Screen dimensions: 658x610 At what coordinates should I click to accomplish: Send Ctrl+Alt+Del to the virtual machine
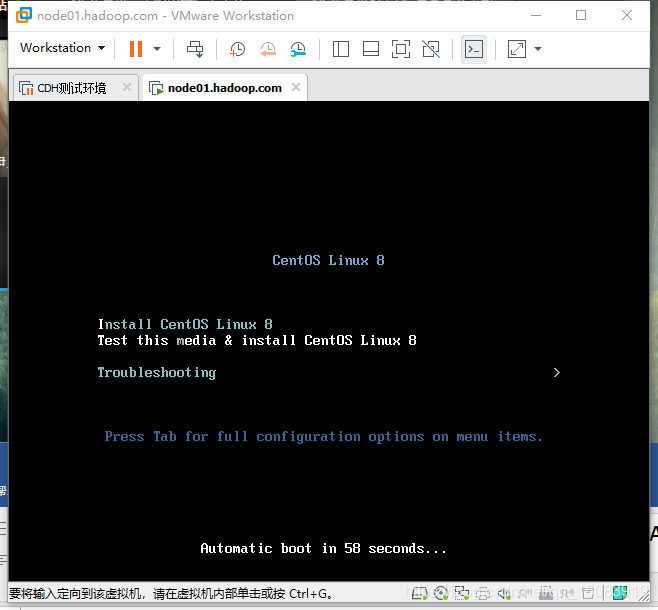(x=195, y=49)
